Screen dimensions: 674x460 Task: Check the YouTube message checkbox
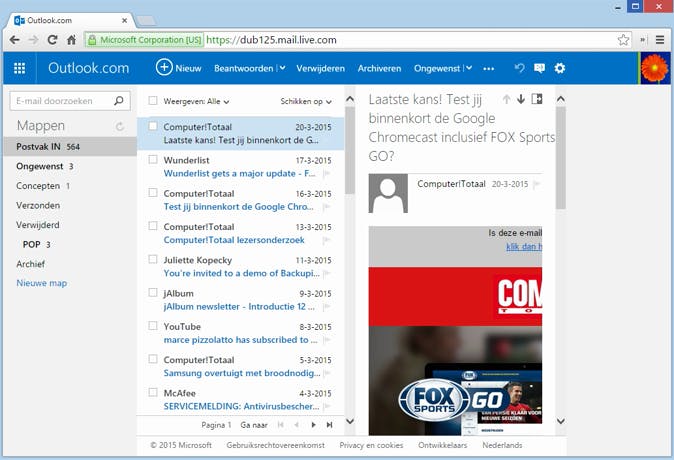153,325
